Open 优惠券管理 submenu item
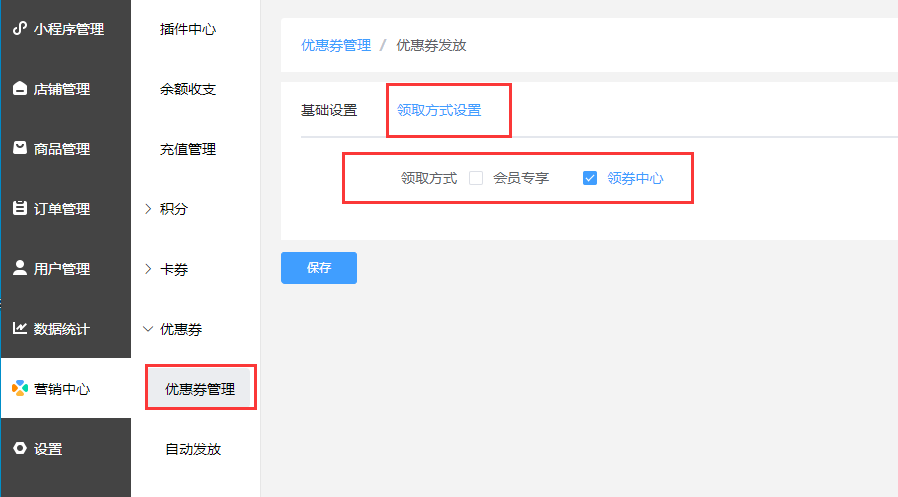 [200, 389]
